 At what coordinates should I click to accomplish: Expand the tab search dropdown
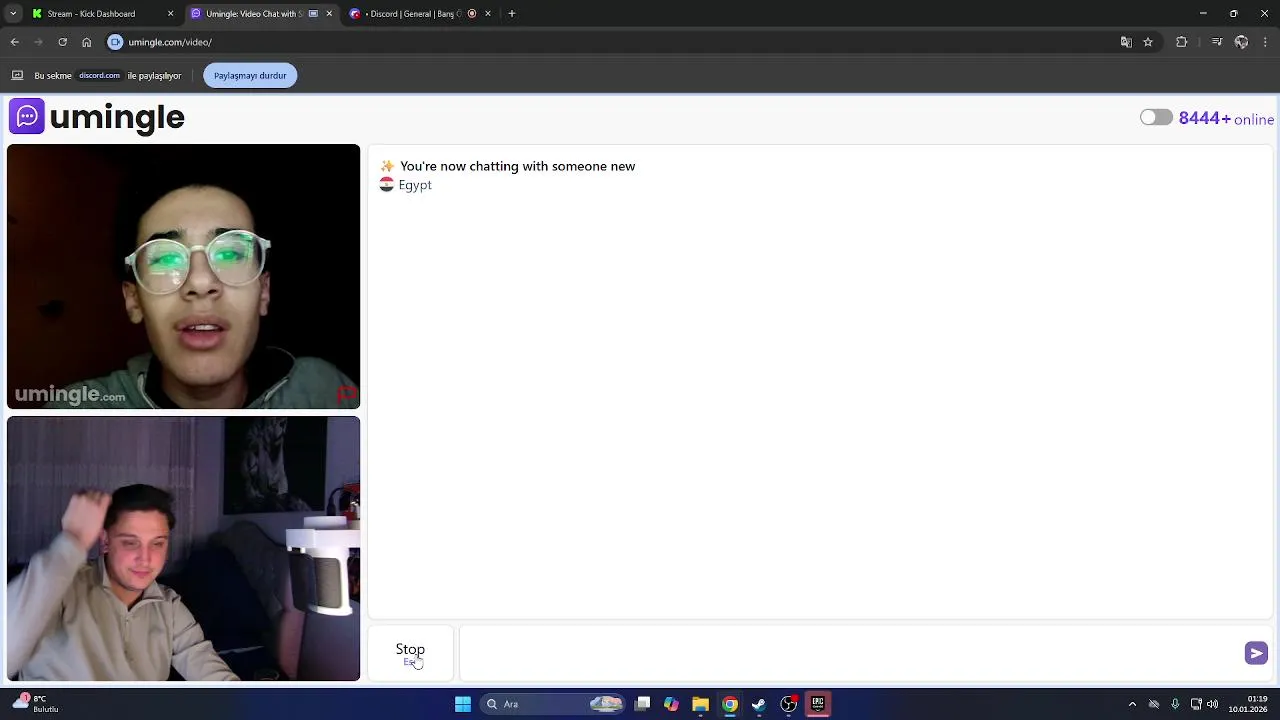pos(13,14)
